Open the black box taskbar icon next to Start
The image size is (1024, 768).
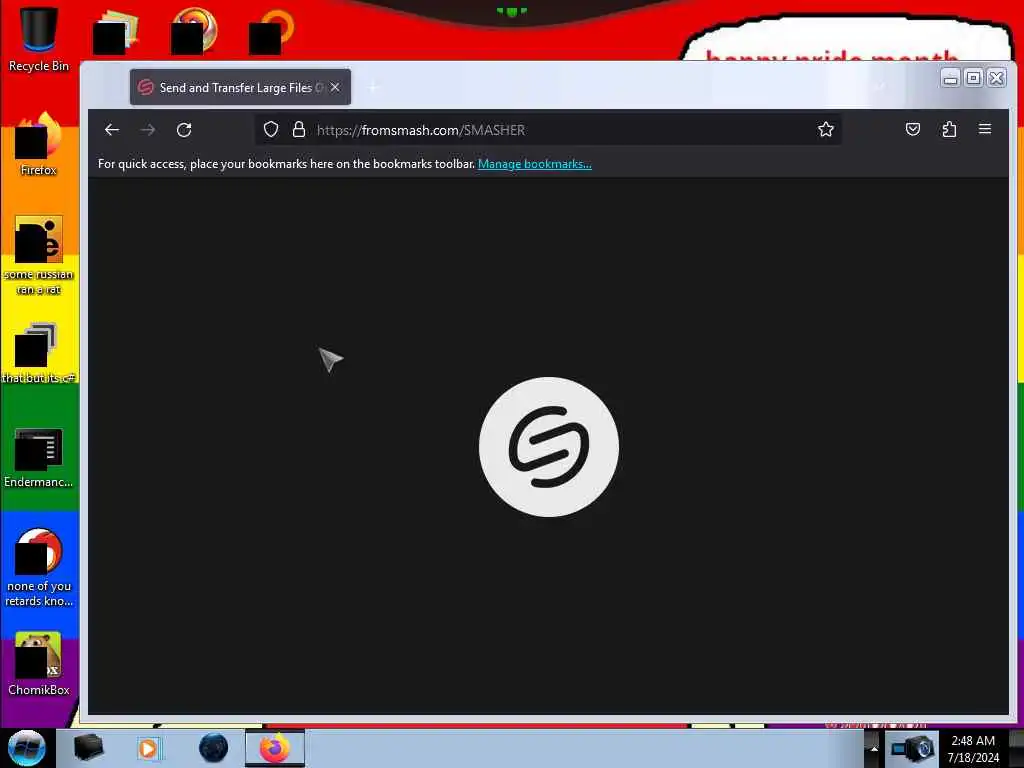88,748
